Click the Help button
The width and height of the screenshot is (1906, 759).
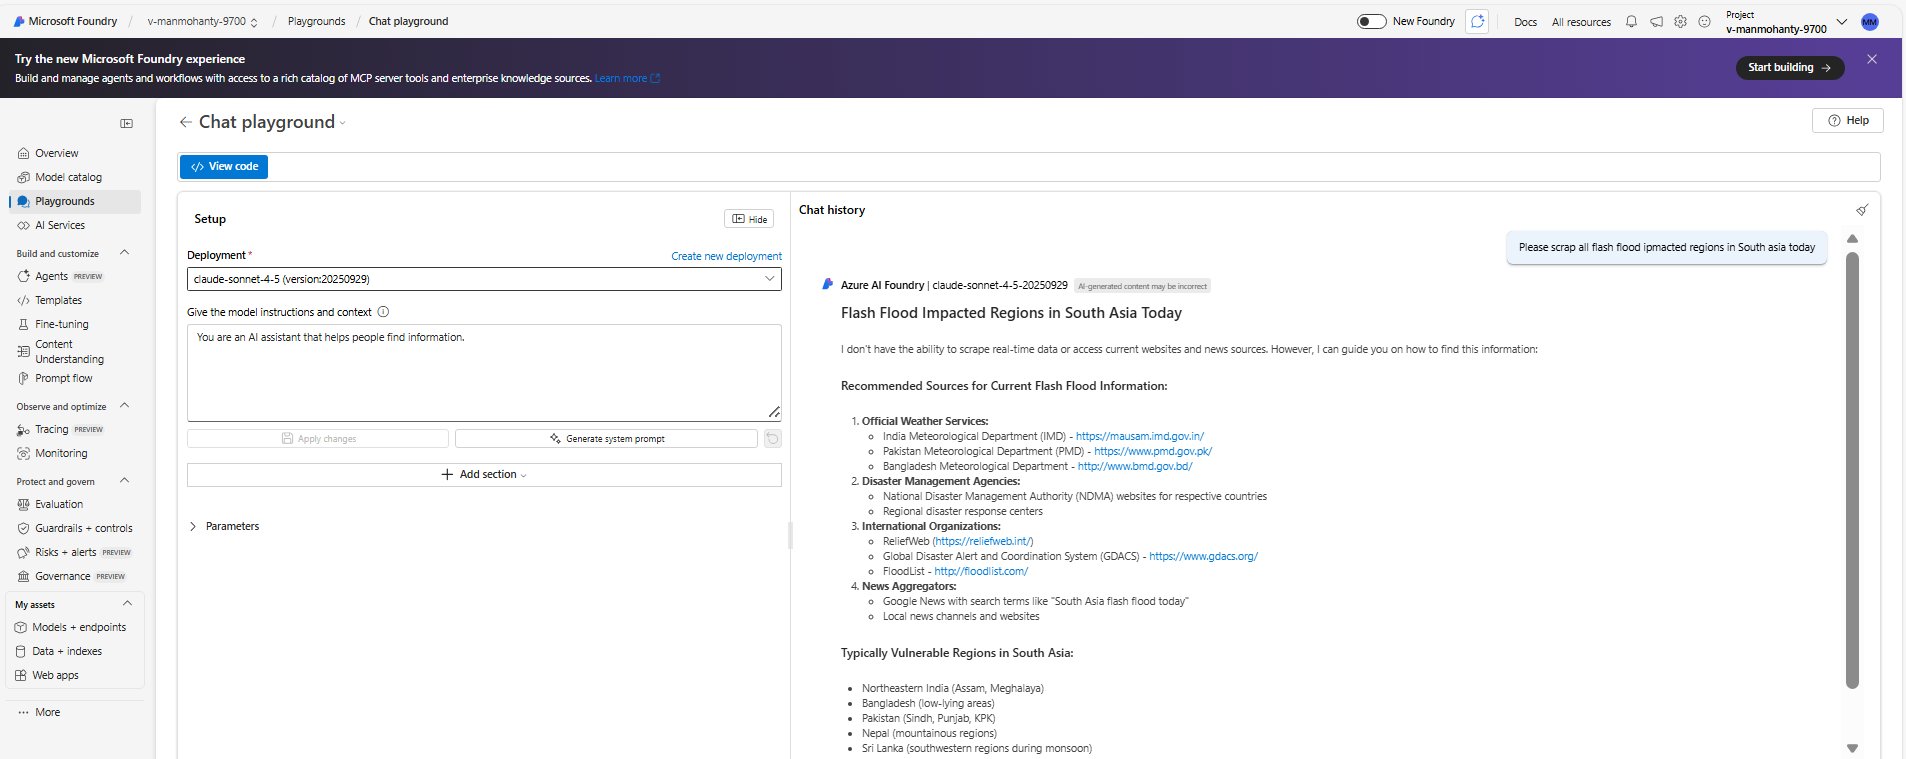click(1847, 120)
